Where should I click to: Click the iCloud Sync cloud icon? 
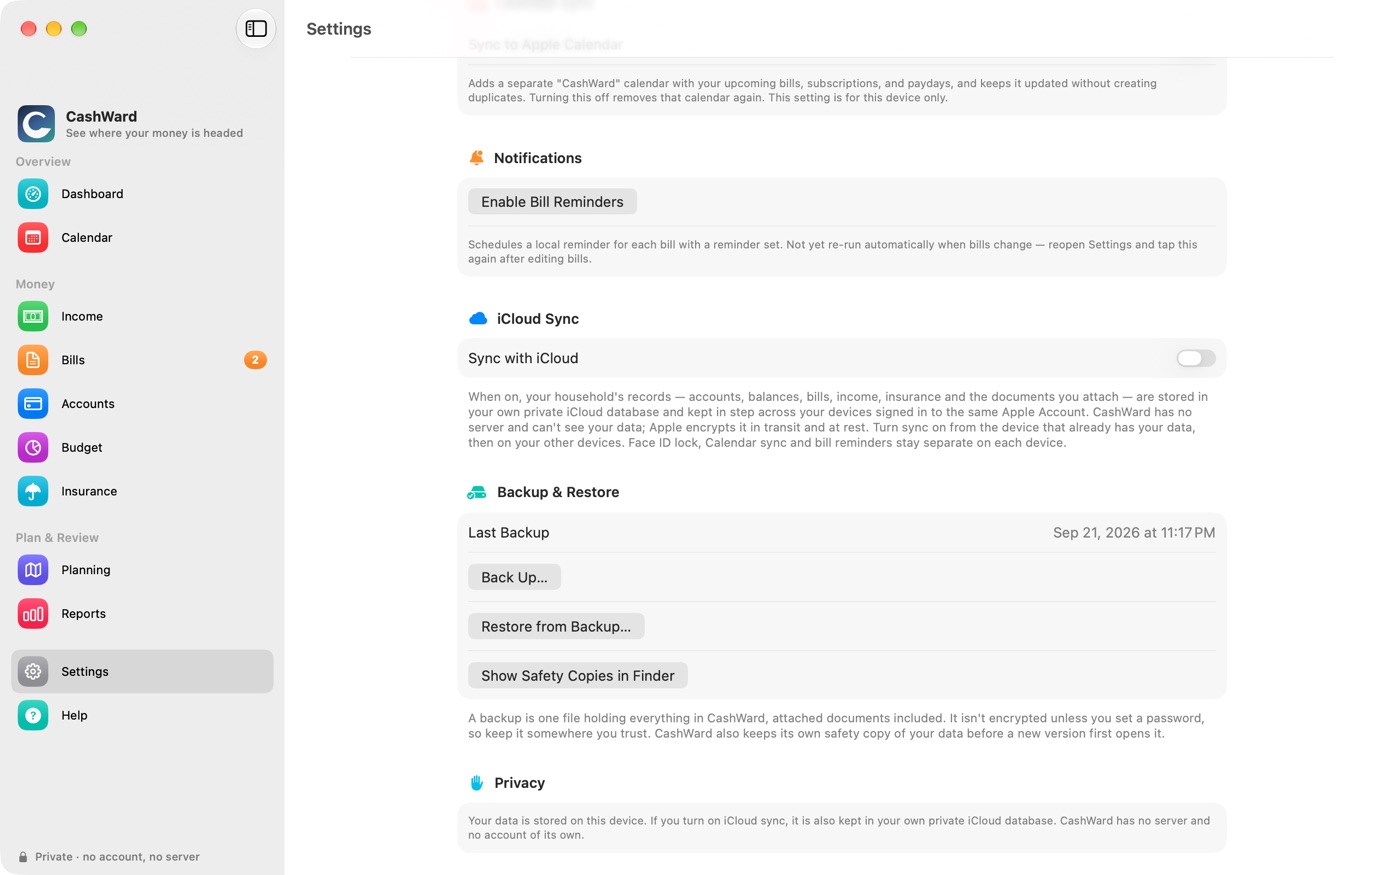pyautogui.click(x=478, y=319)
